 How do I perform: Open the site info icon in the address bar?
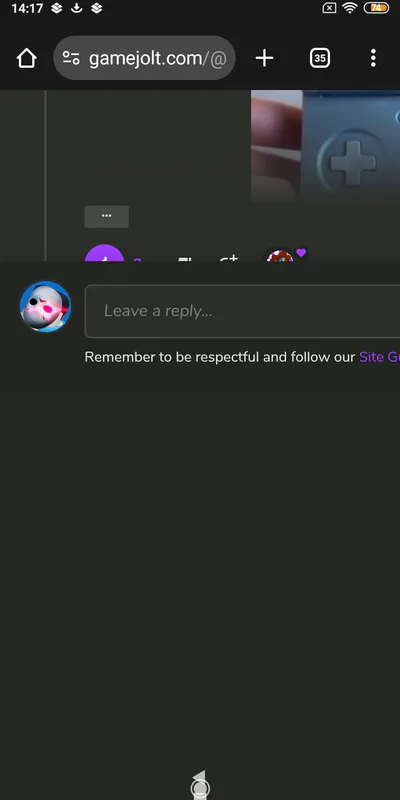(71, 58)
